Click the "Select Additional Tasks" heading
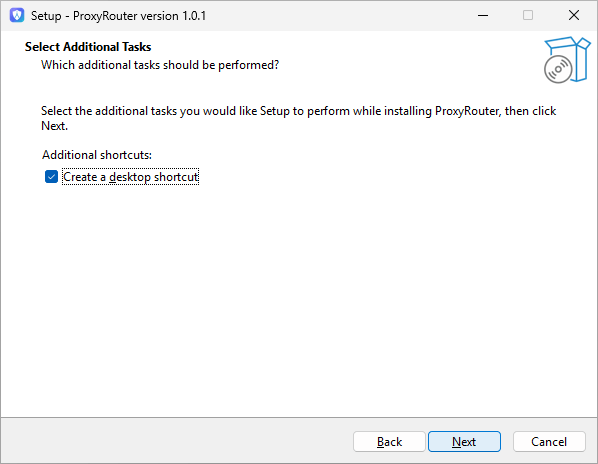 [x=88, y=47]
